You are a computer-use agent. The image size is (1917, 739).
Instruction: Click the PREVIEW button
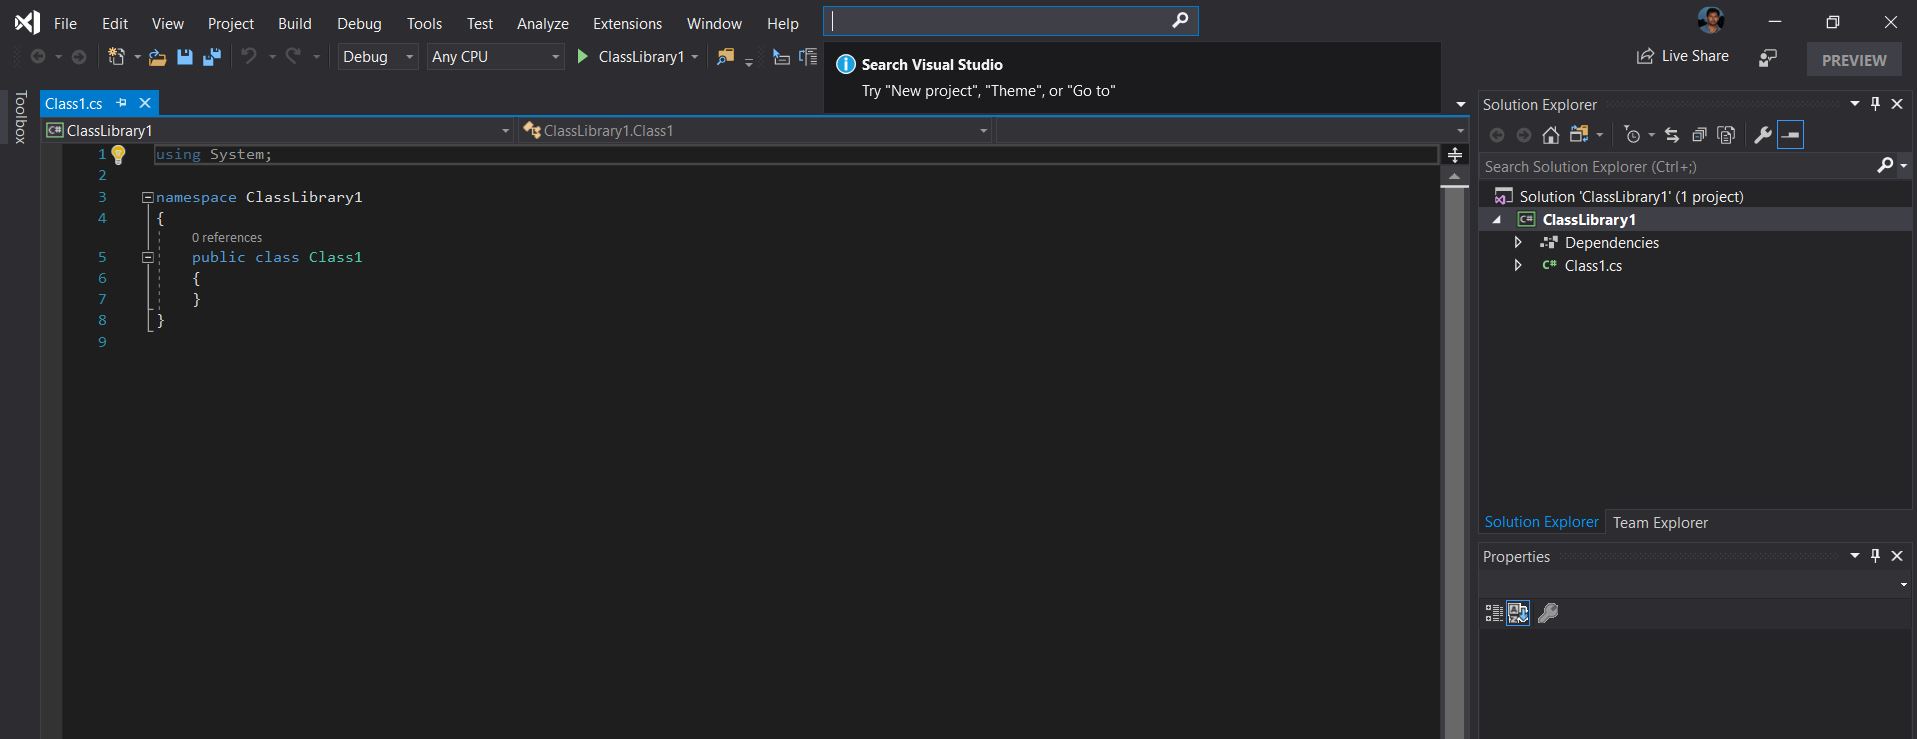[1854, 60]
